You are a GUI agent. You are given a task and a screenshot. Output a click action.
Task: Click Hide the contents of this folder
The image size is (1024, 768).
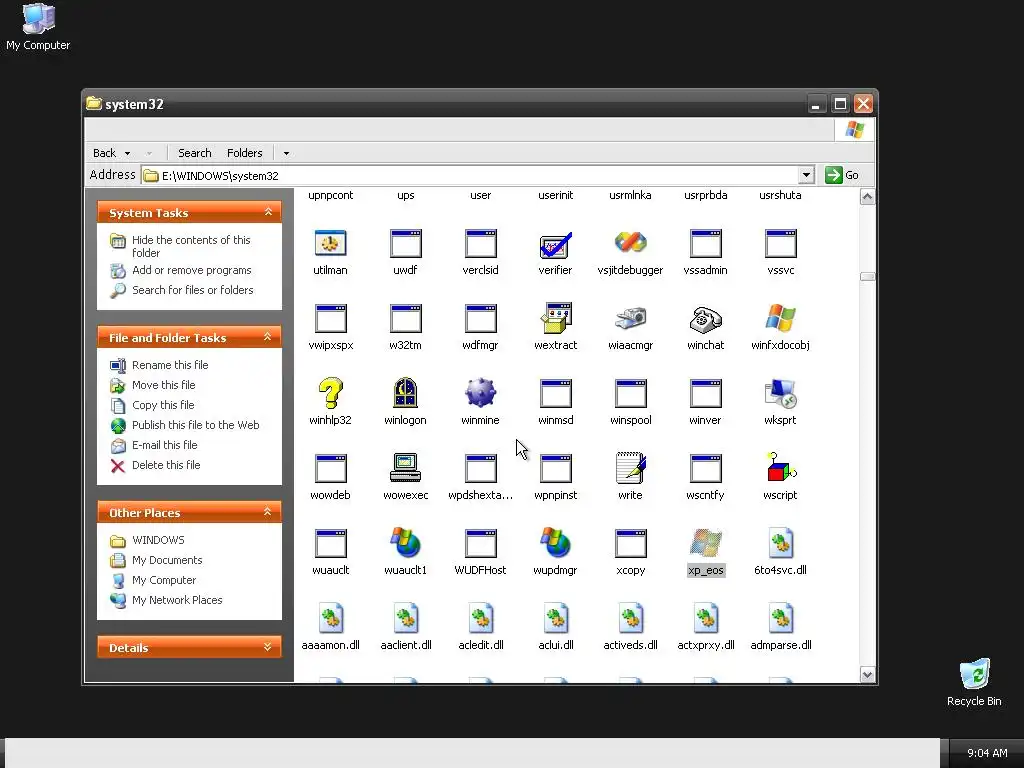[191, 246]
